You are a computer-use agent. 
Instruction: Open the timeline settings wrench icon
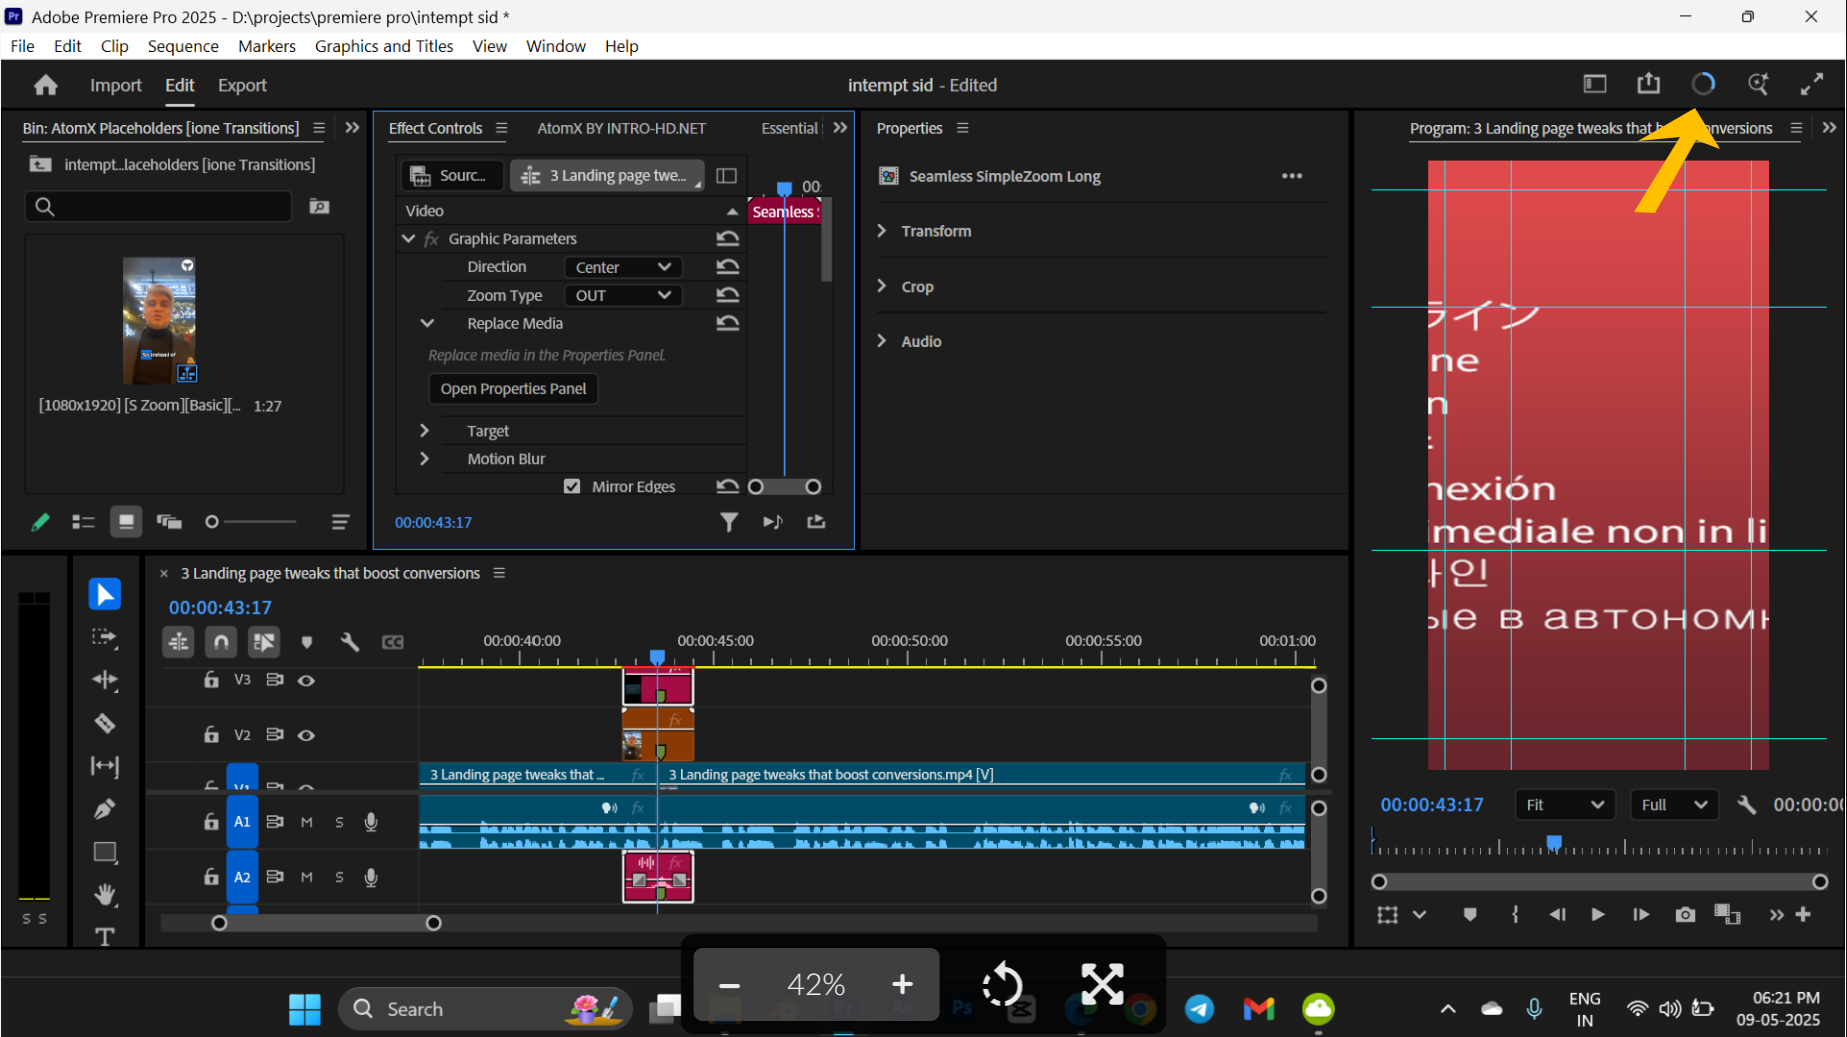[350, 642]
